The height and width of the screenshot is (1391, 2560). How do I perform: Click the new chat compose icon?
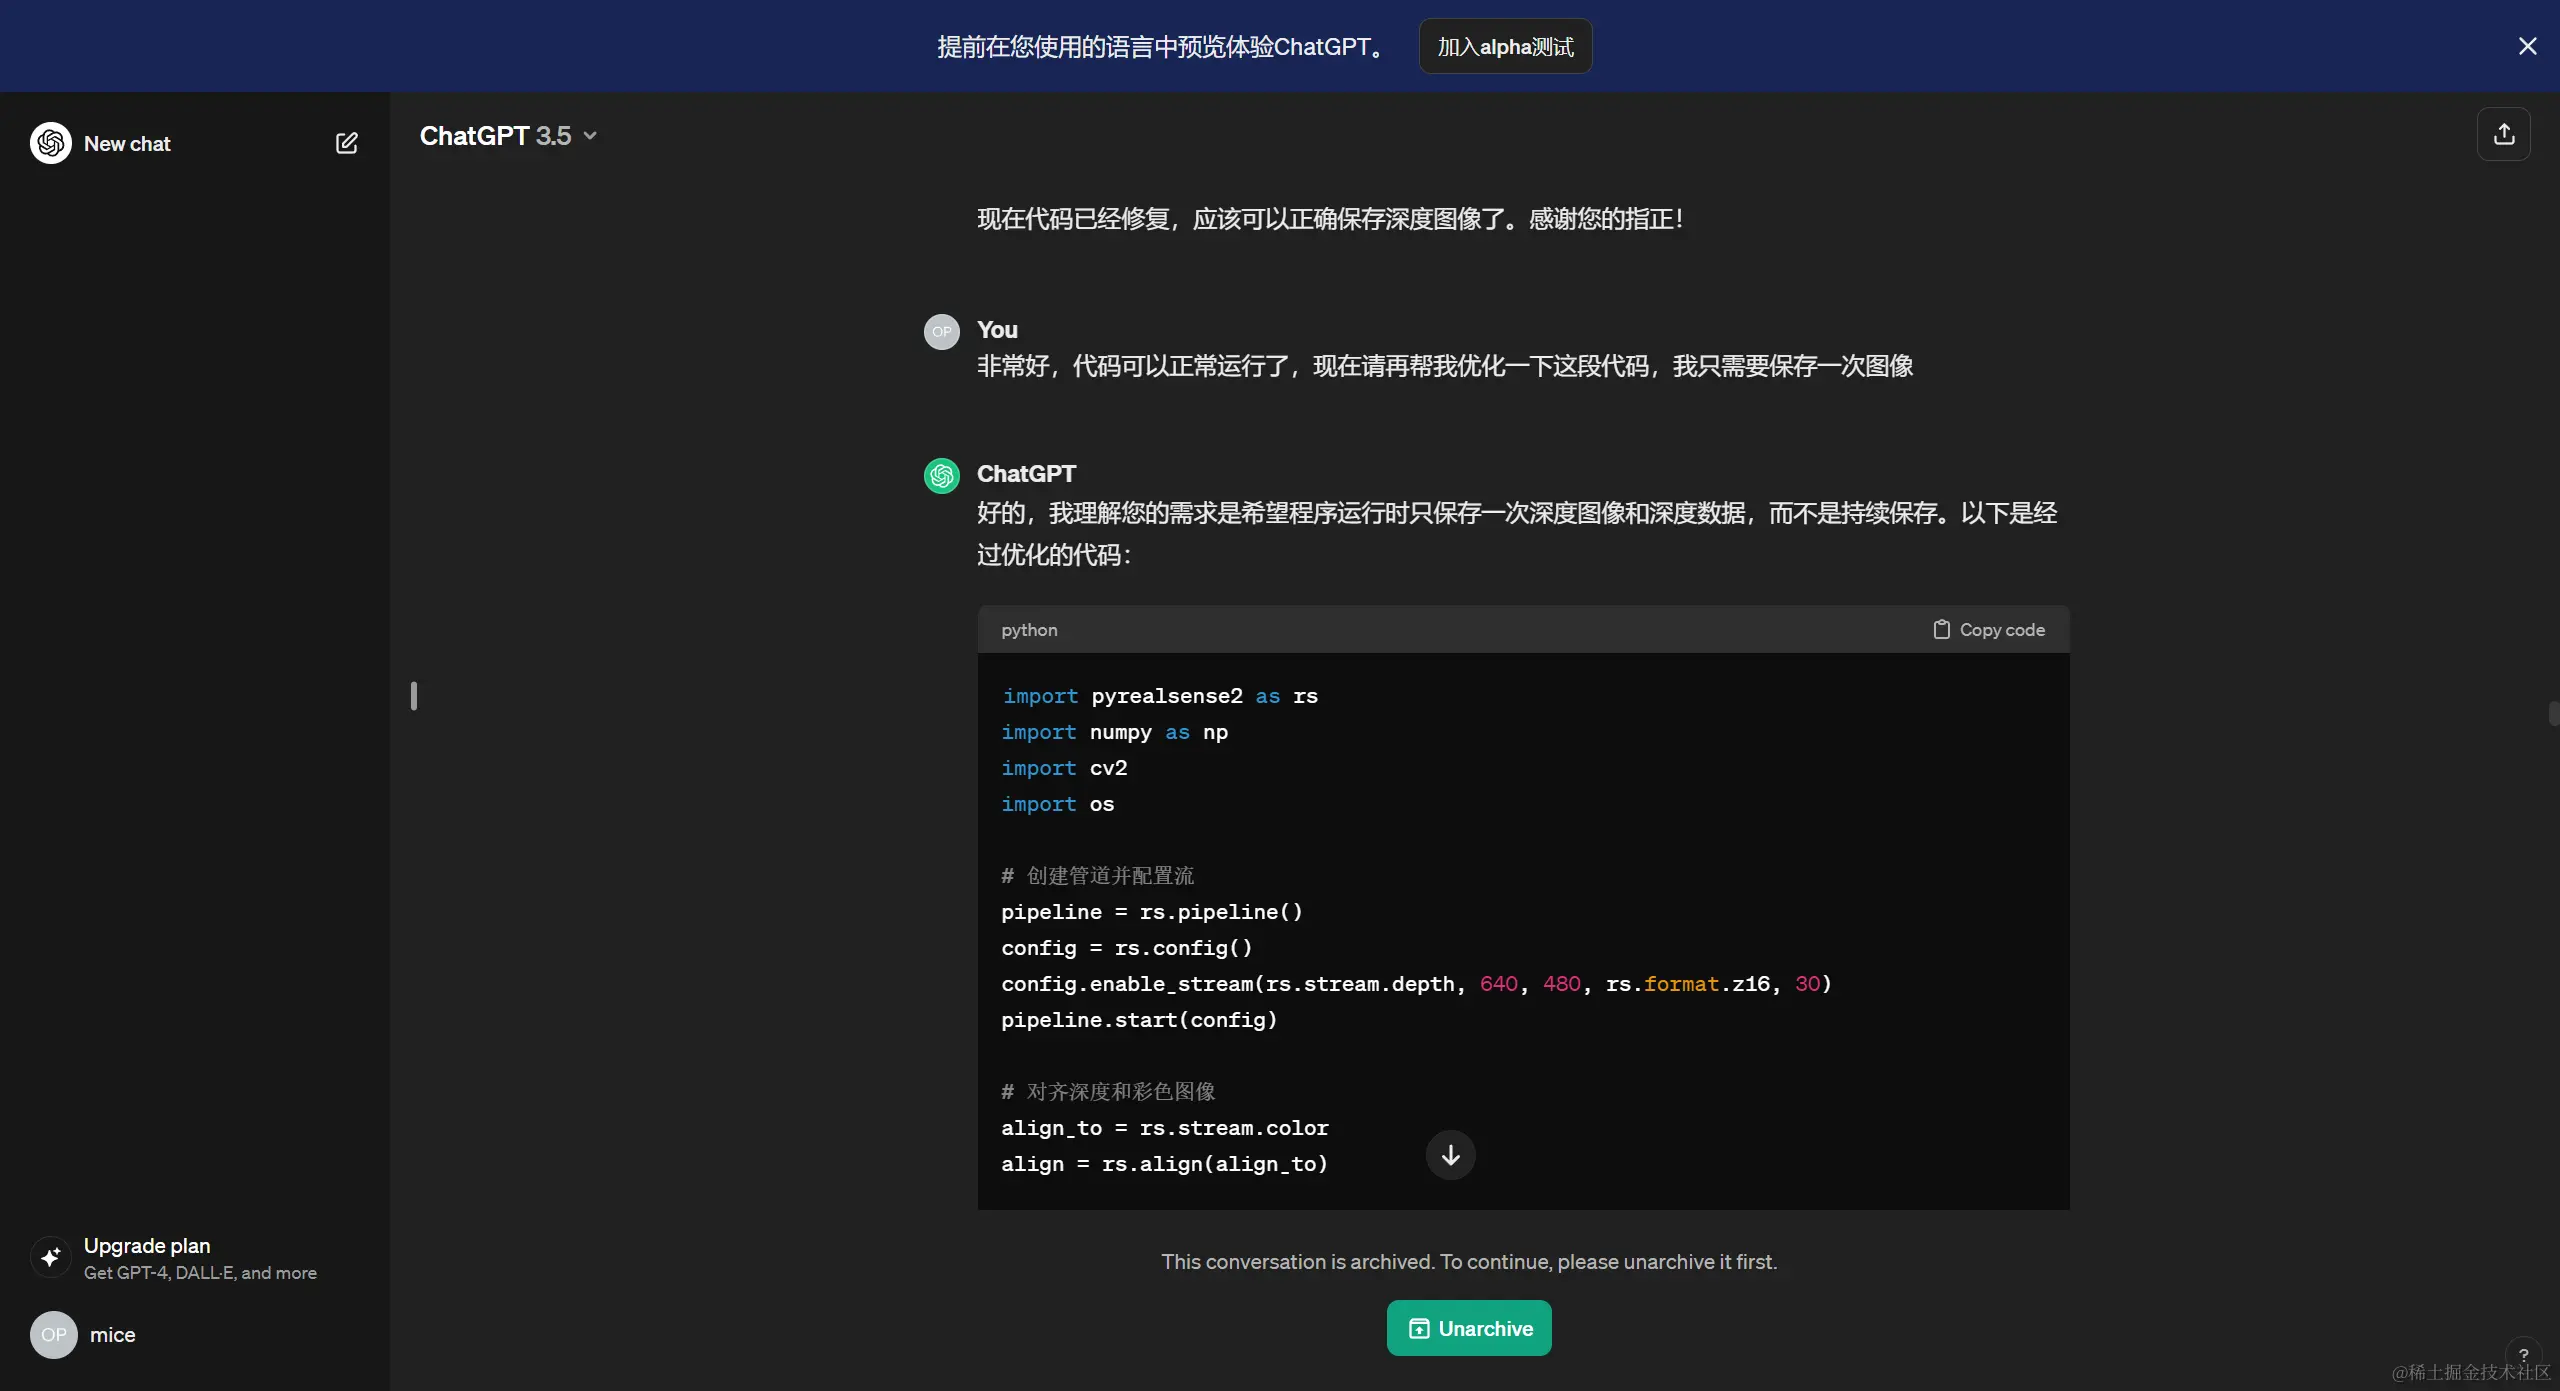[x=346, y=143]
